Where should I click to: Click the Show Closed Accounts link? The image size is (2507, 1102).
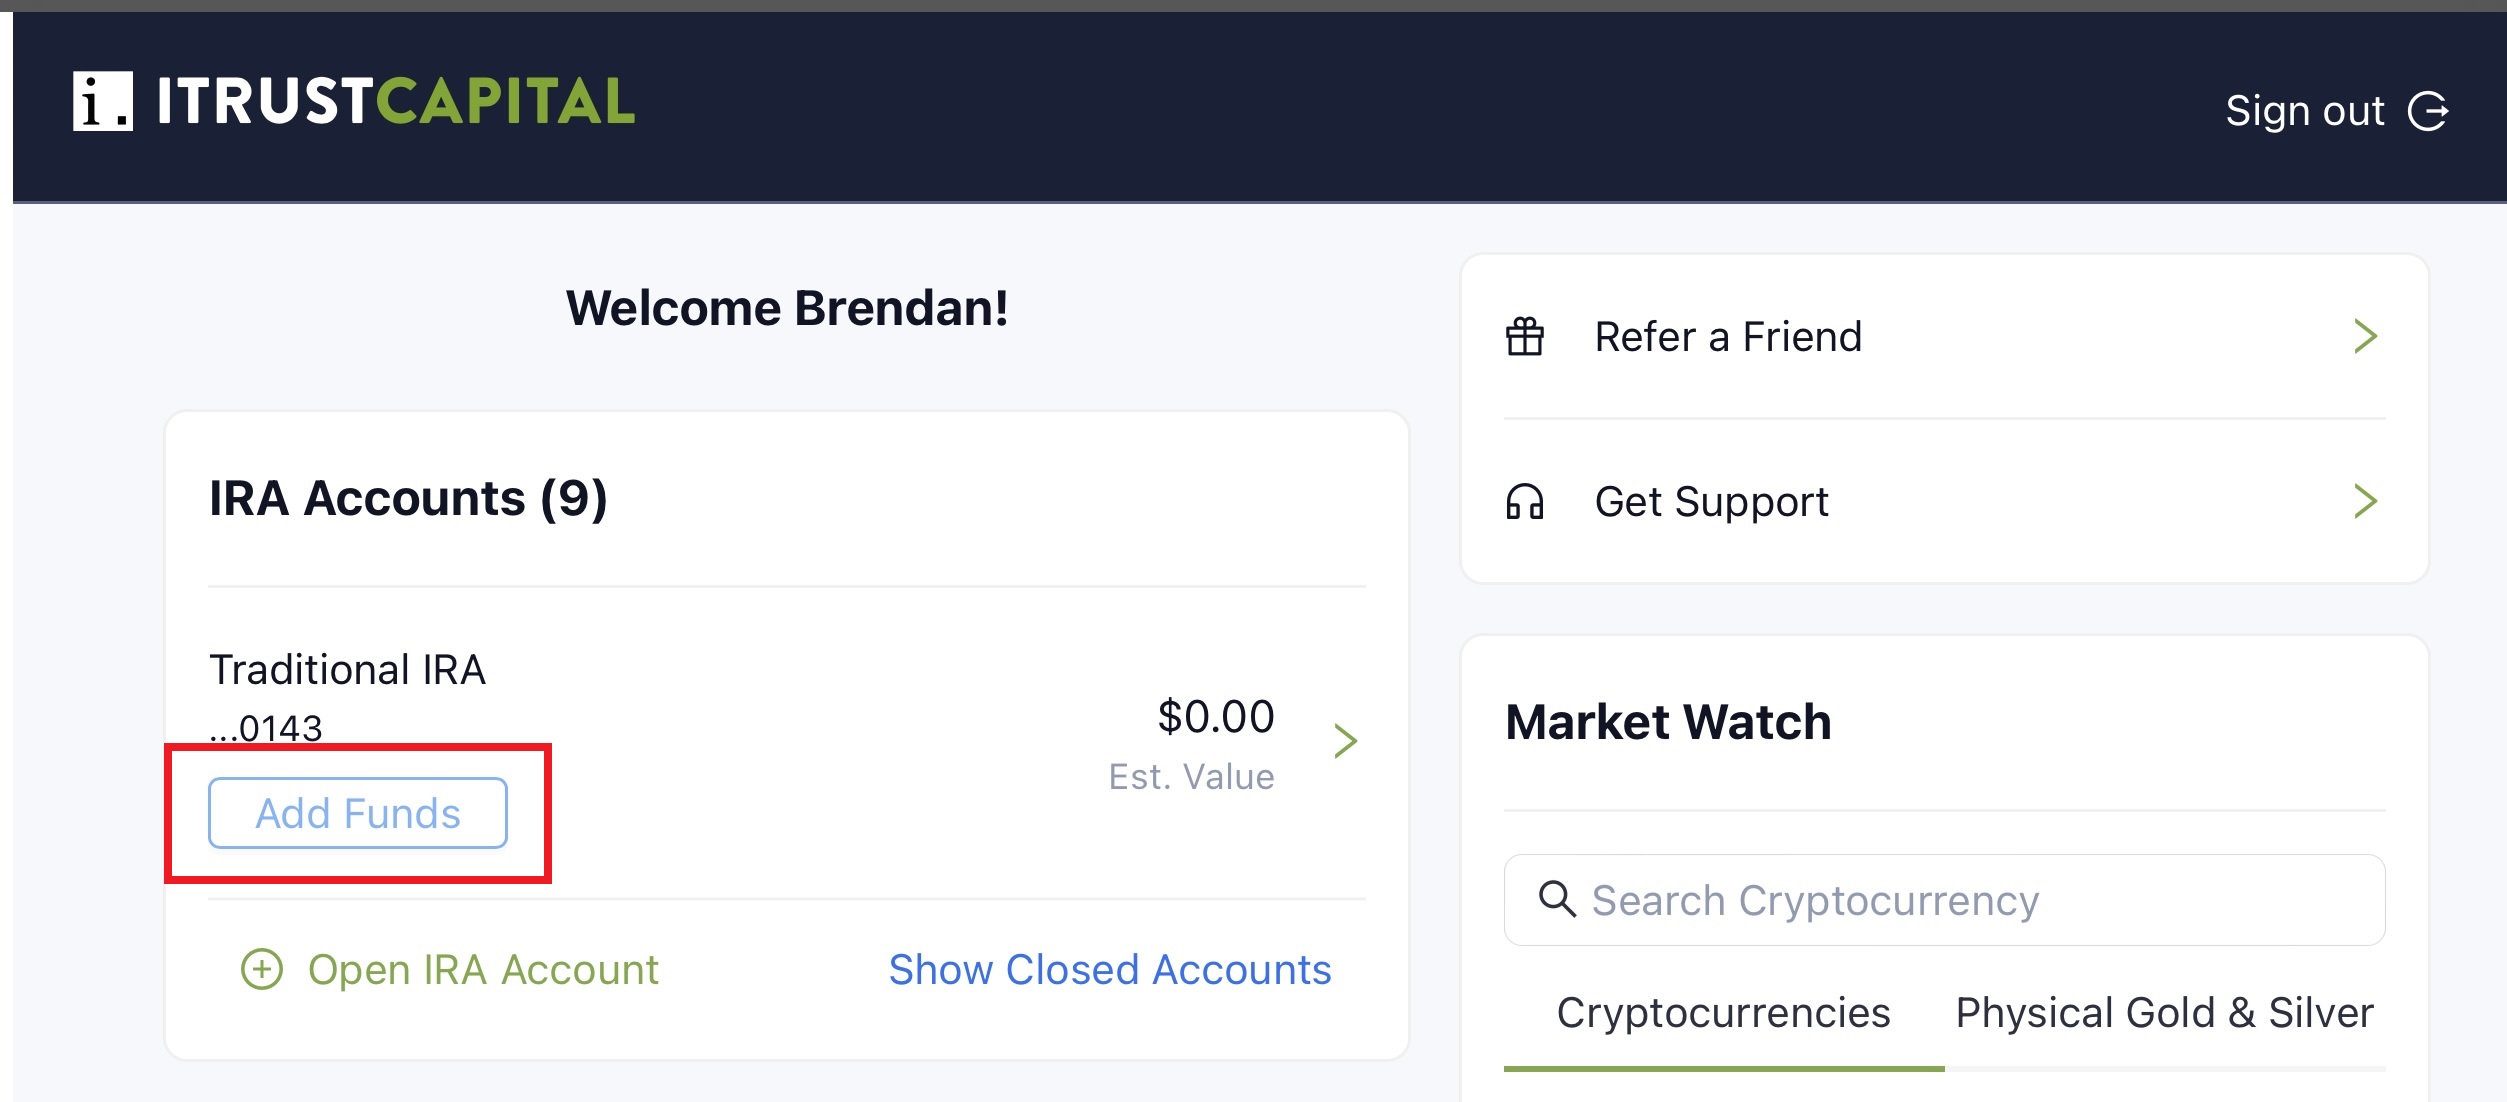point(1110,969)
